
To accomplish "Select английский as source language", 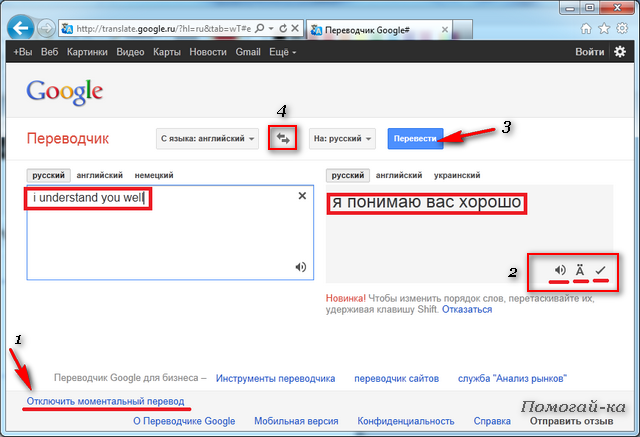I will point(100,175).
